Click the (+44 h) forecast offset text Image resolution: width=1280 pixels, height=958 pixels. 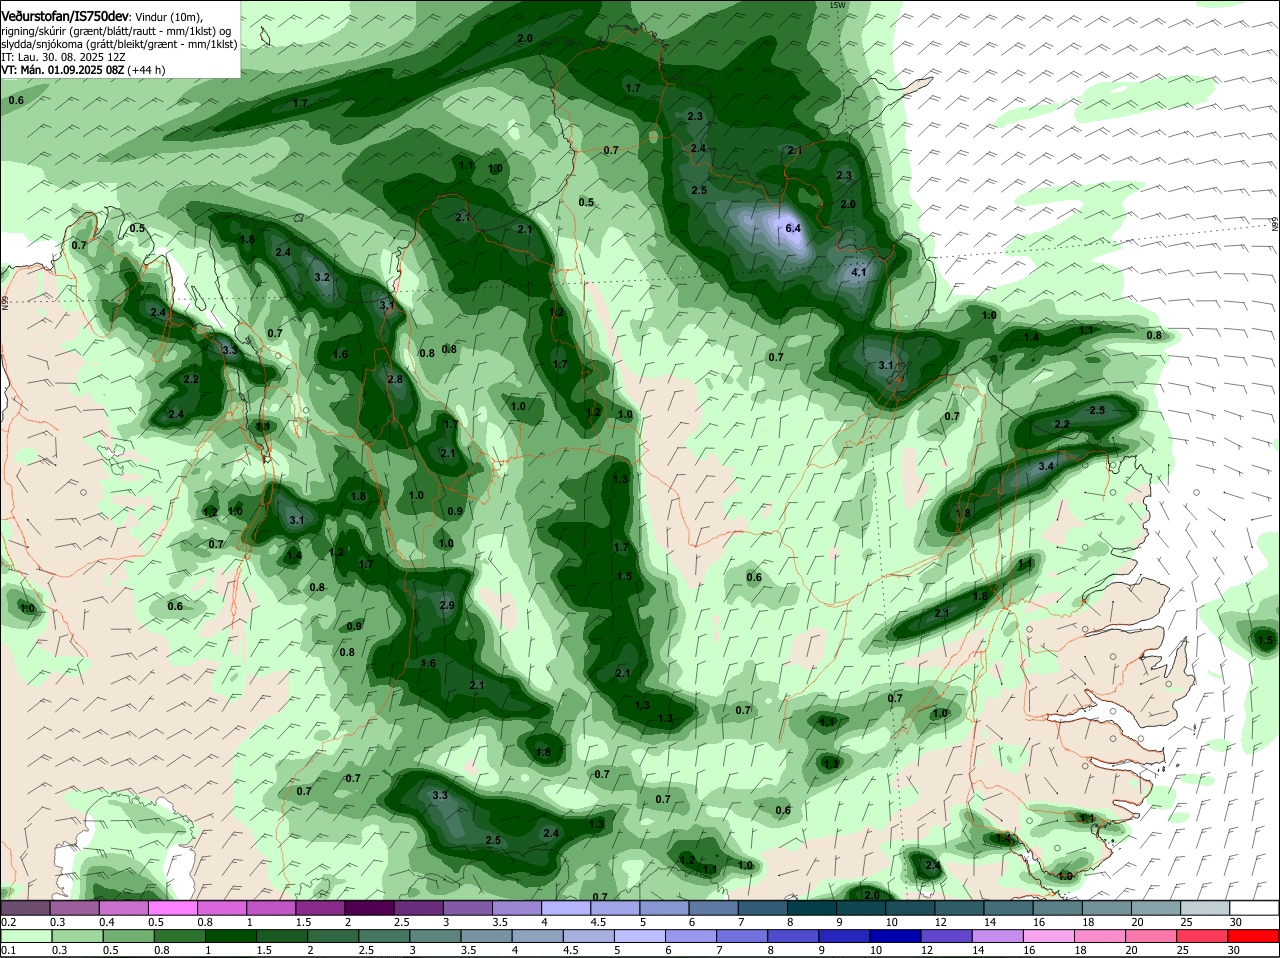click(146, 70)
